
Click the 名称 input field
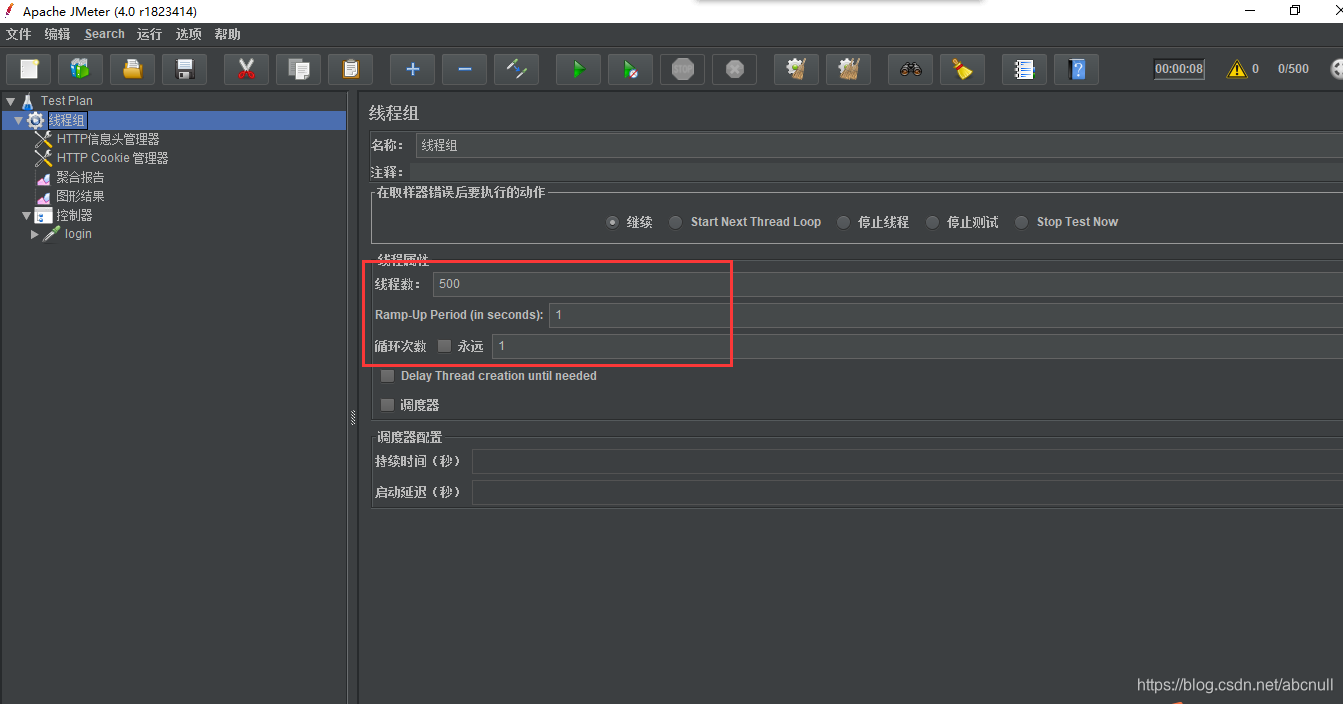point(879,145)
